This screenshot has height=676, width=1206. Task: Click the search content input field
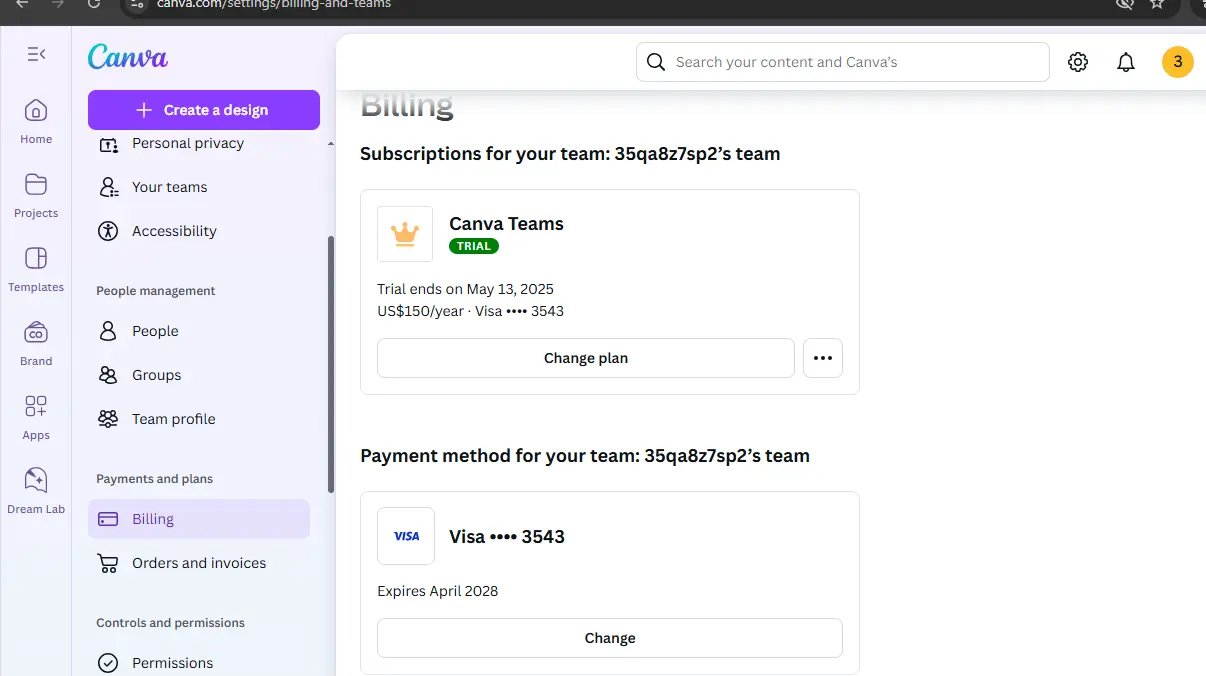[x=843, y=62]
